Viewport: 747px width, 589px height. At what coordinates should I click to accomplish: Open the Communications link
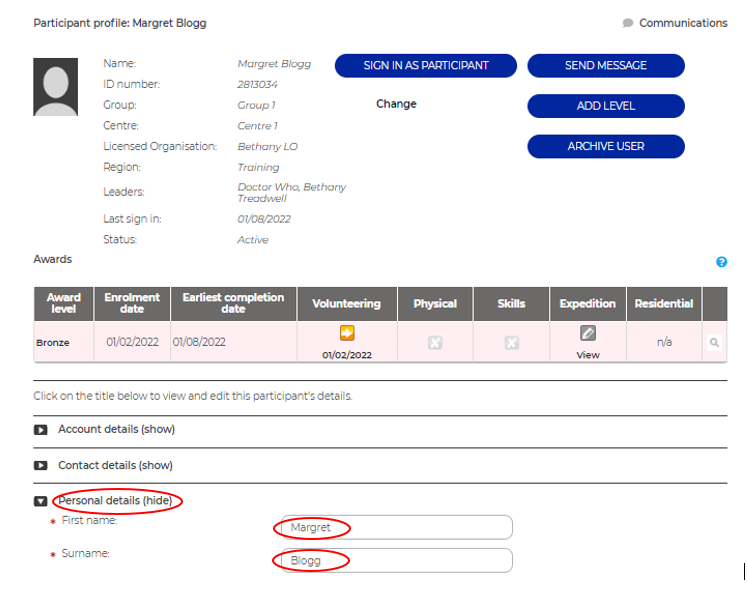tap(683, 23)
